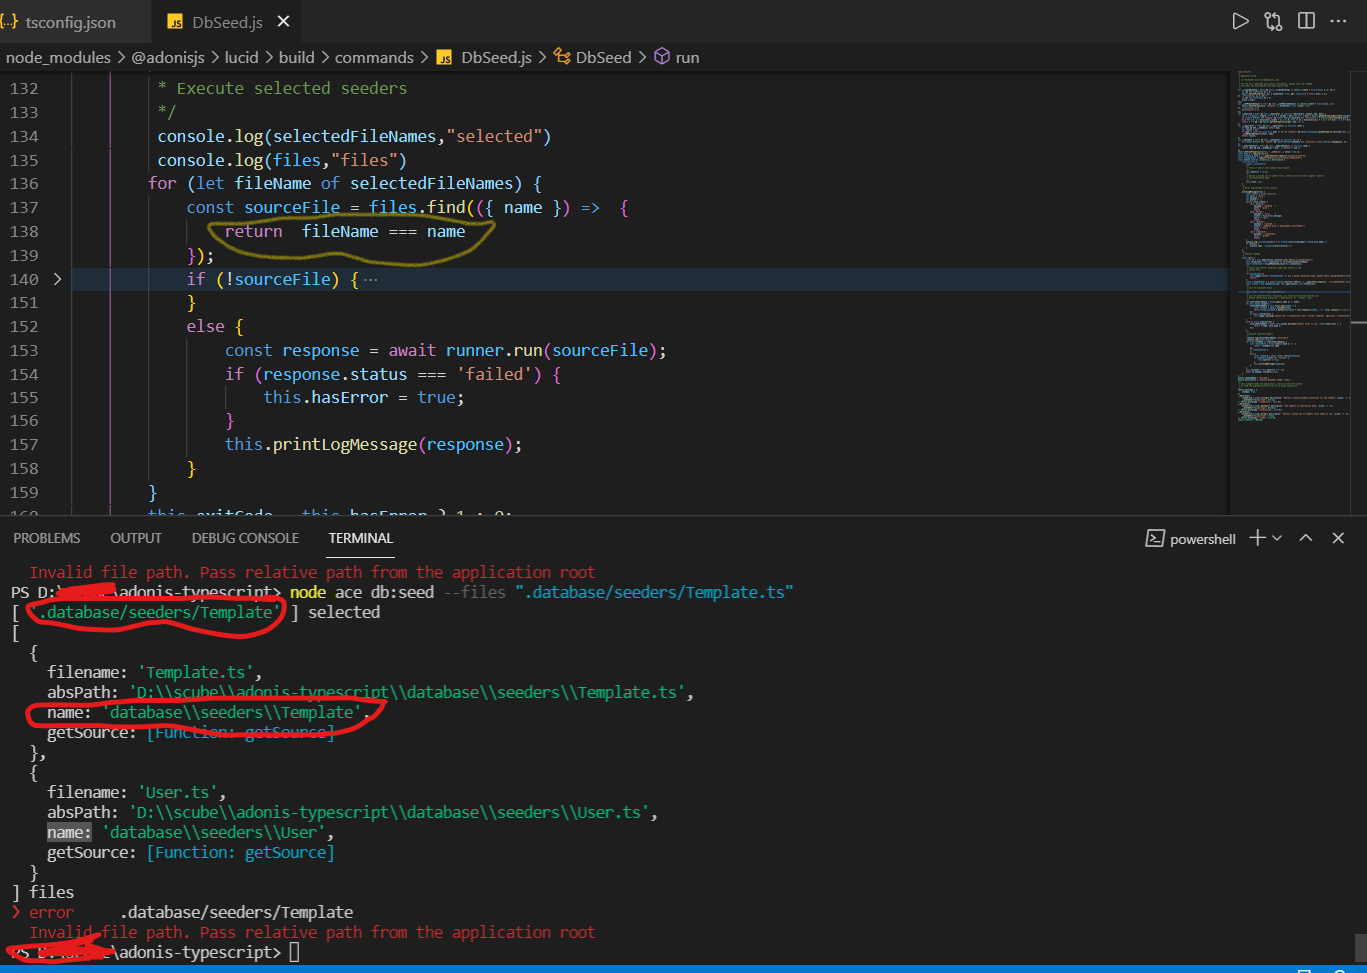This screenshot has height=973, width=1367.
Task: Expand the folded code block at line 140
Action: coord(57,279)
